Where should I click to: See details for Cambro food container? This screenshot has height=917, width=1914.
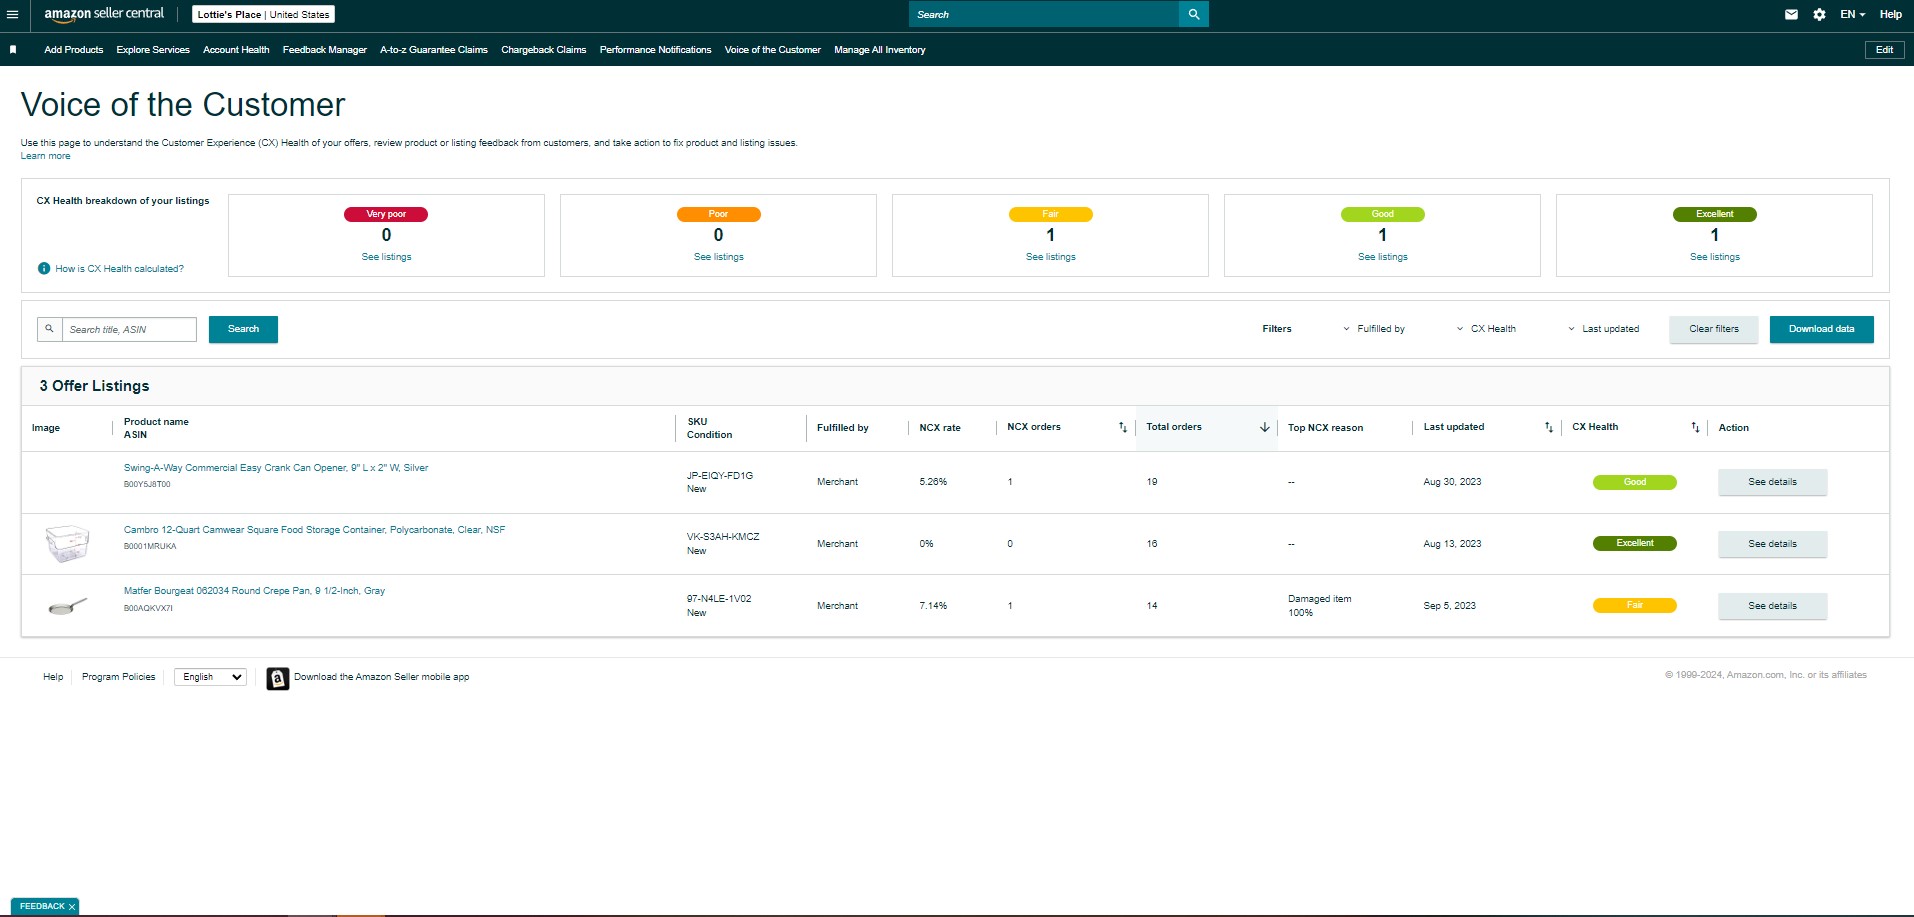click(1773, 544)
